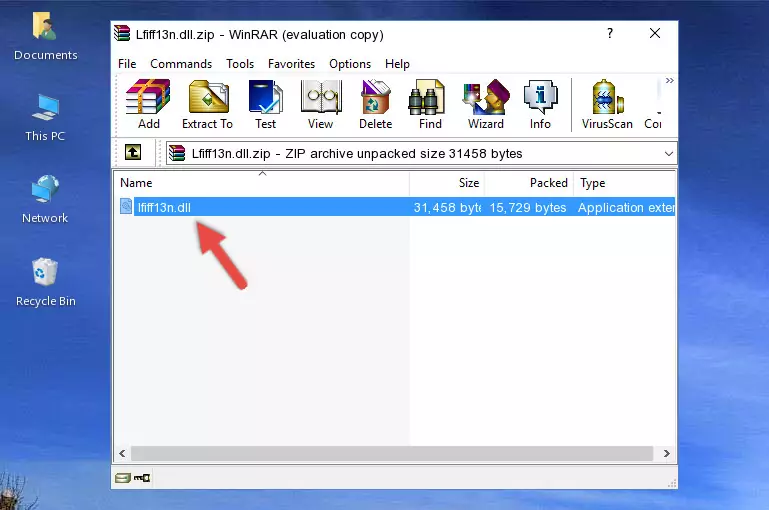Viewport: 769px width, 510px height.
Task: Close the WinRAR window
Action: tap(655, 33)
